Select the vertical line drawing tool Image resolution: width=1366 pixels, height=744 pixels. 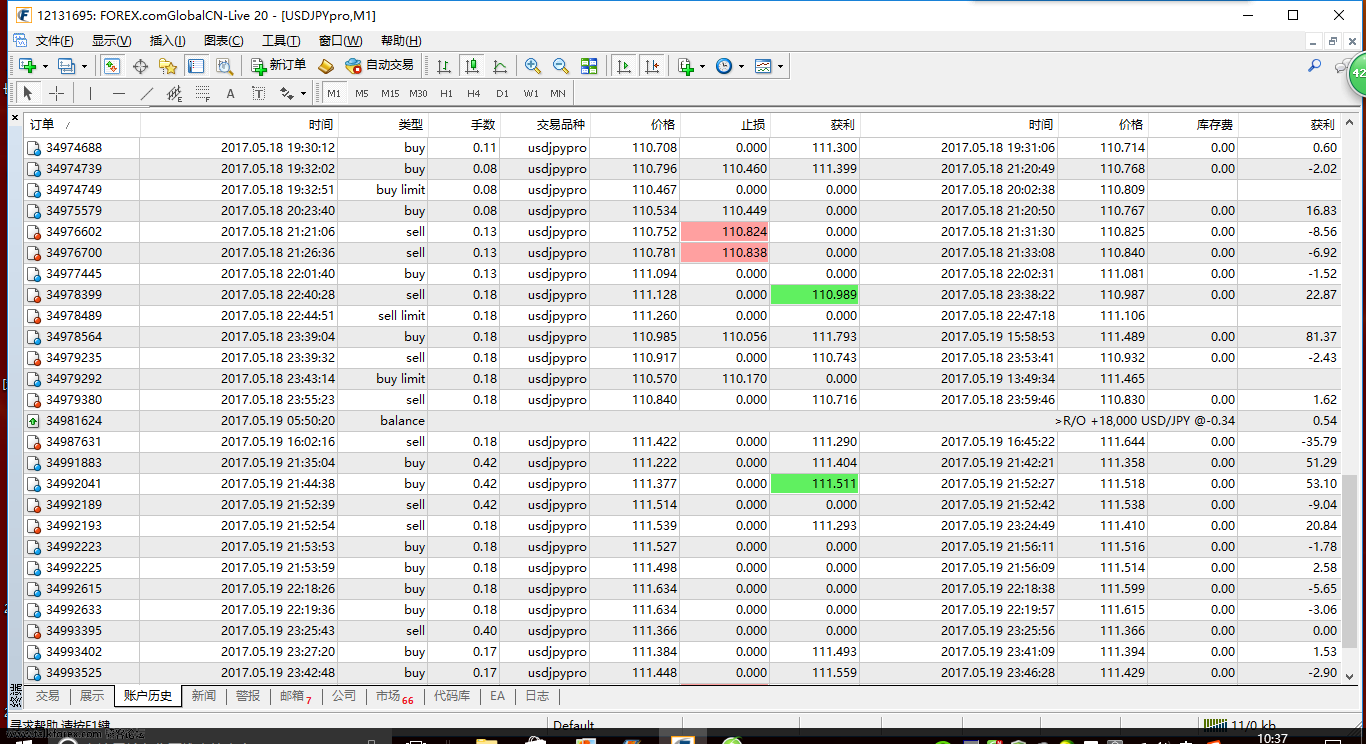click(90, 93)
